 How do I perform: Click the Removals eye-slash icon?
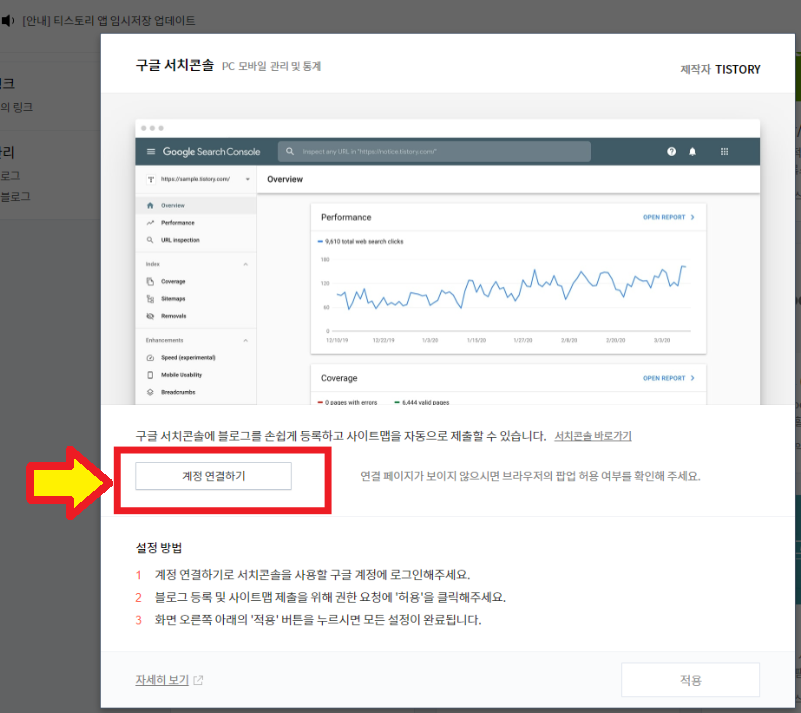(x=150, y=316)
